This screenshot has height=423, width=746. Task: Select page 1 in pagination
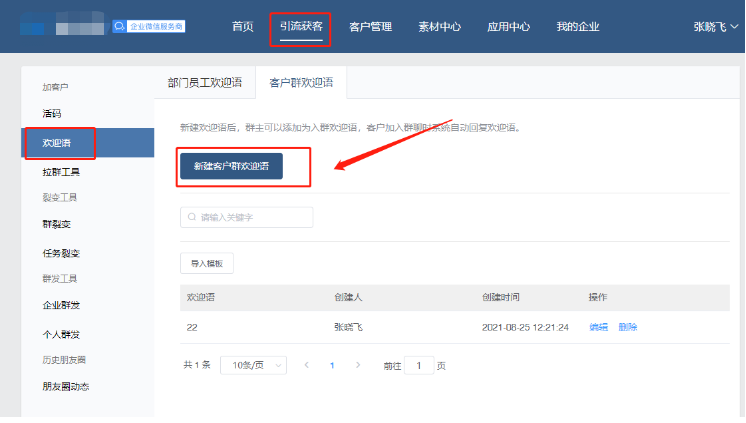[331, 366]
